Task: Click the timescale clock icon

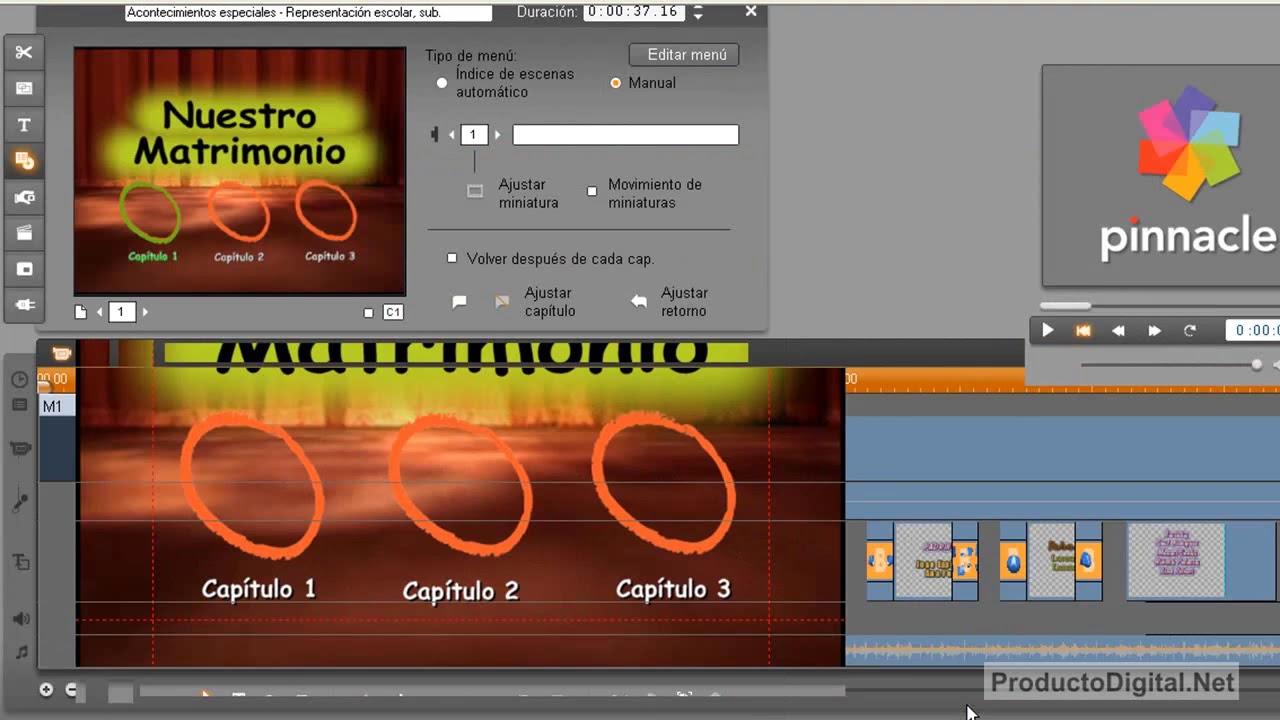Action: coord(20,380)
